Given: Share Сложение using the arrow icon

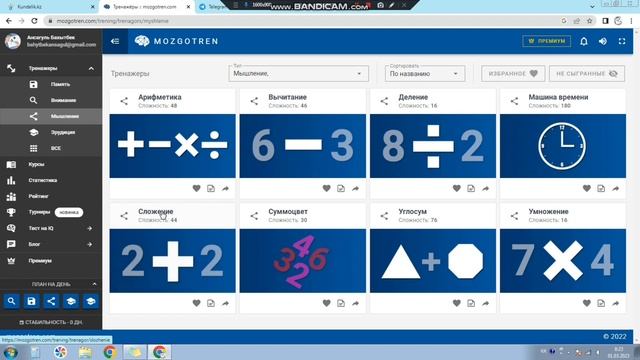Looking at the screenshot, I should [x=225, y=303].
